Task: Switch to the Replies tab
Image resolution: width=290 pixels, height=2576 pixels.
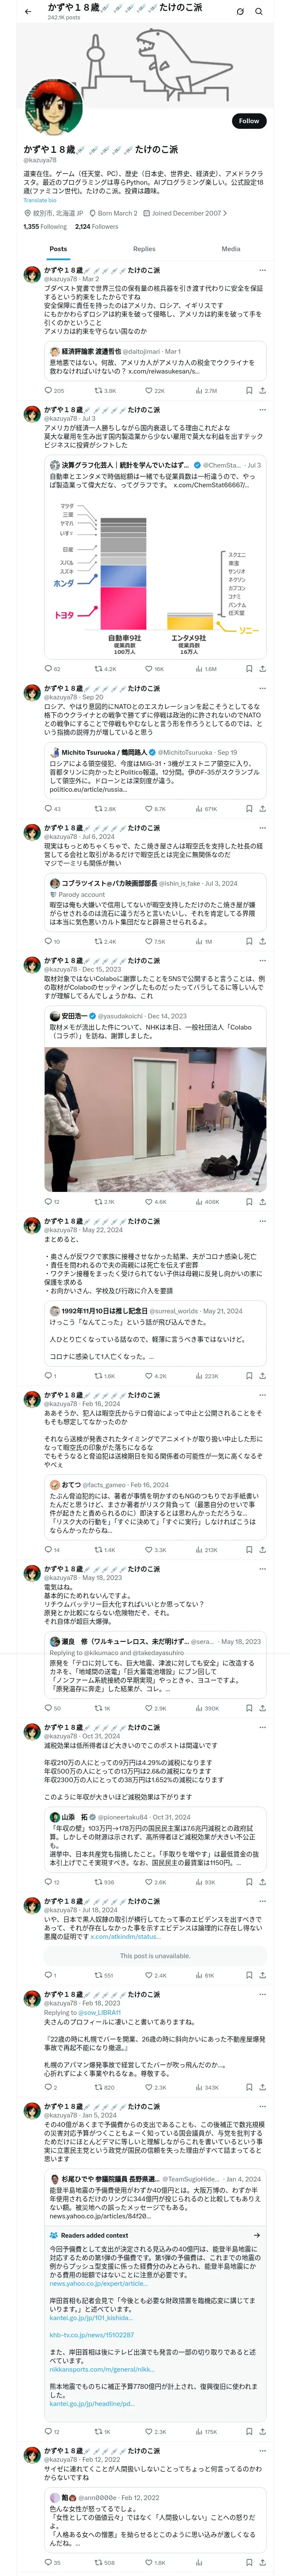Action: [x=144, y=249]
